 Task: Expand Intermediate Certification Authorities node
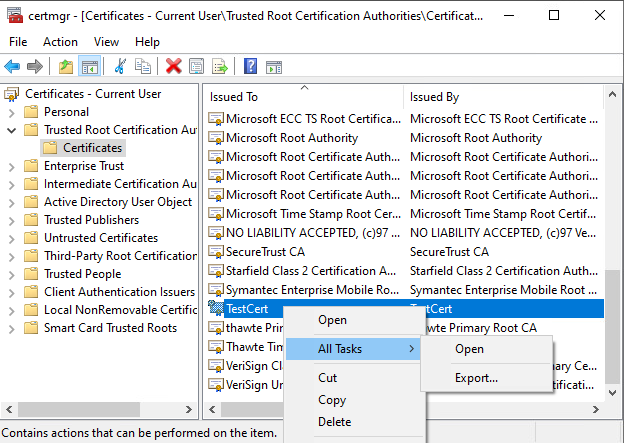coord(12,185)
